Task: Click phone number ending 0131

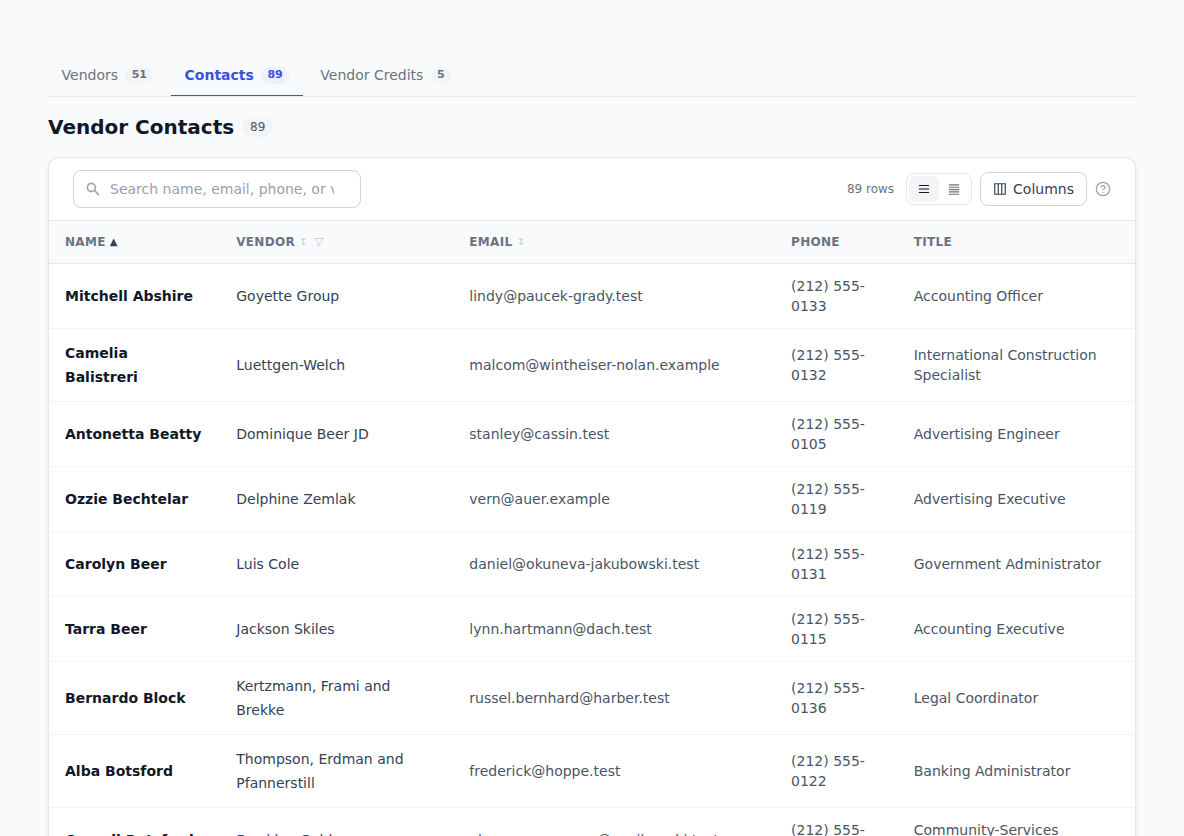Action: pyautogui.click(x=828, y=564)
